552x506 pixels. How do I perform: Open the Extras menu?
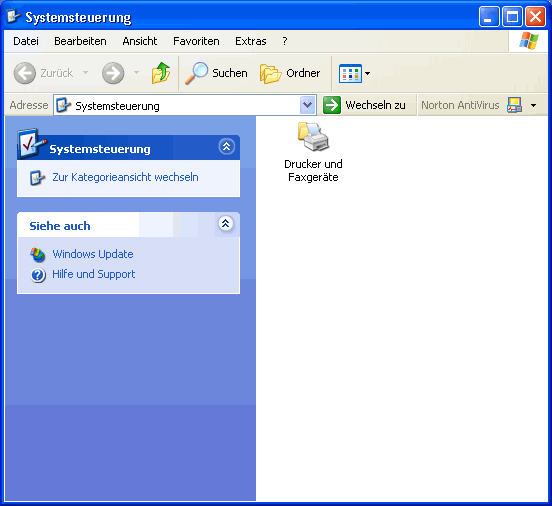[x=251, y=41]
